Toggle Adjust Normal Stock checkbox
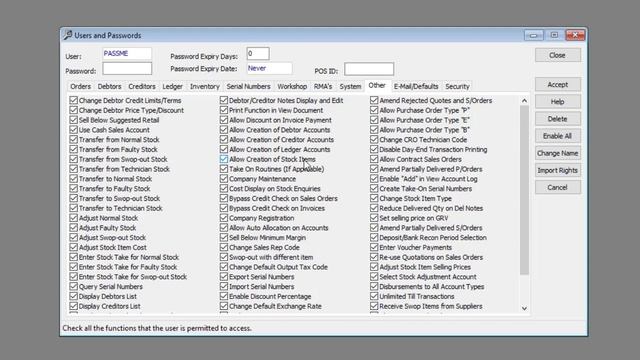The height and width of the screenshot is (360, 640). tap(73, 218)
